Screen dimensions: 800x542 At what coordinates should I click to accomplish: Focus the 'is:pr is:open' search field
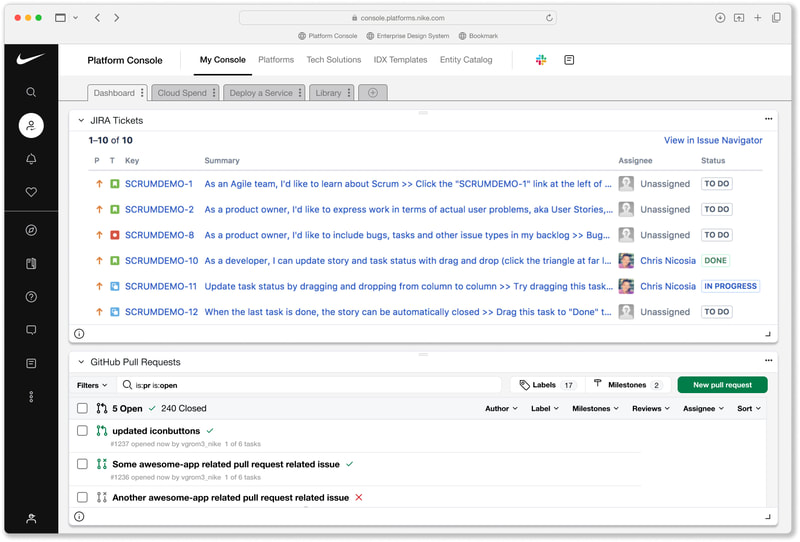tap(310, 385)
